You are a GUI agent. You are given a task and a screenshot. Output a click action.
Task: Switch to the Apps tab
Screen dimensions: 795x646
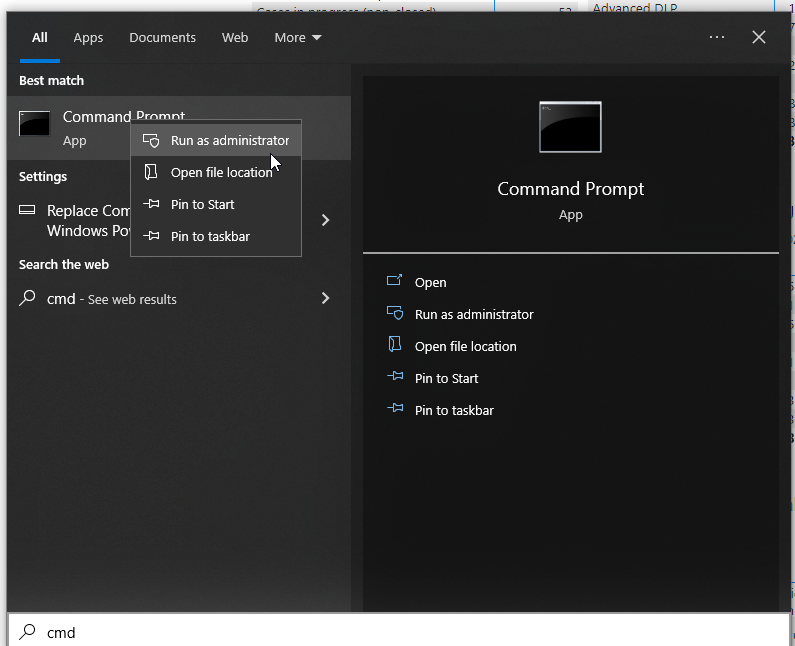[88, 38]
